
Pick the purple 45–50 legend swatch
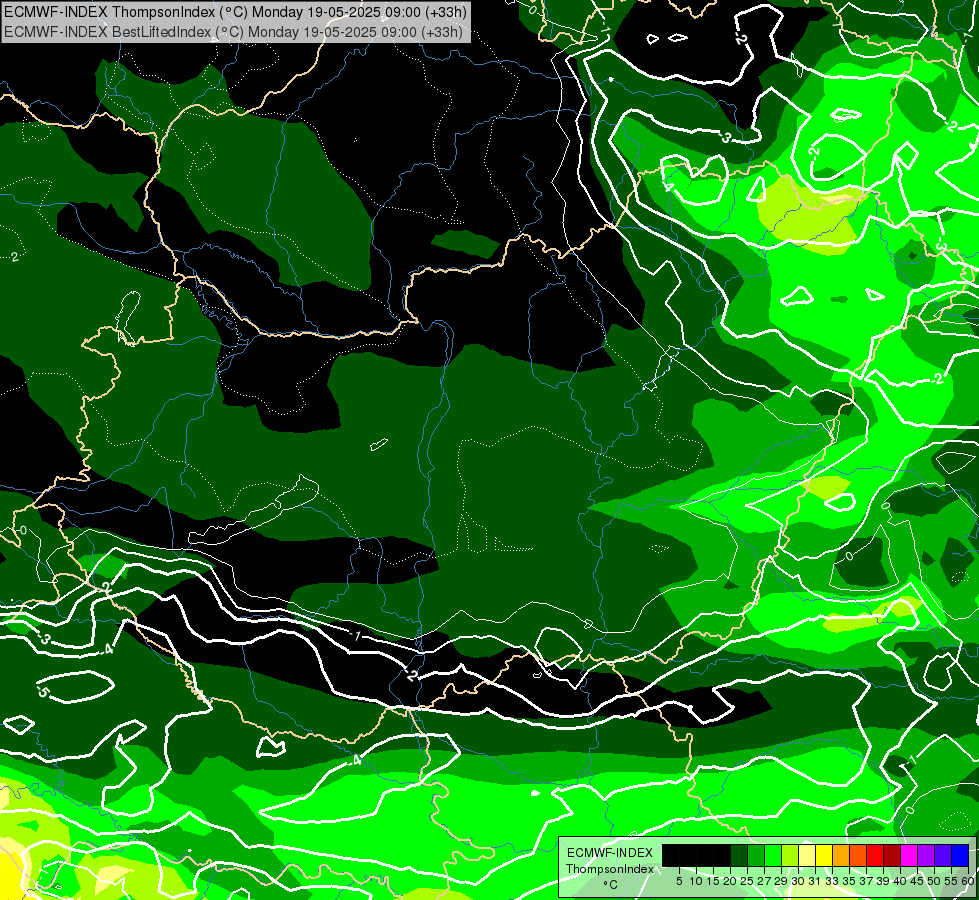tap(926, 856)
